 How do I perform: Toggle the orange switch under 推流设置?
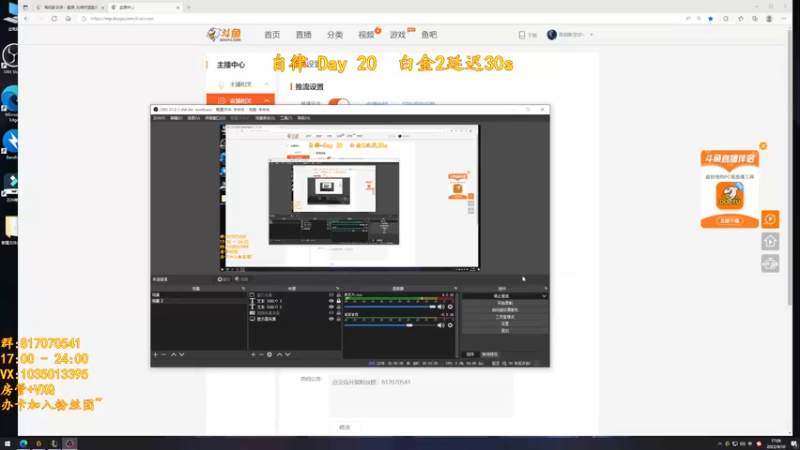click(x=339, y=103)
